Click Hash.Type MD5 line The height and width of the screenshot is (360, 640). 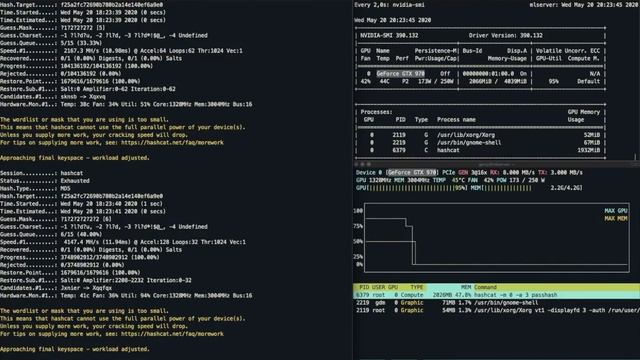coord(36,189)
